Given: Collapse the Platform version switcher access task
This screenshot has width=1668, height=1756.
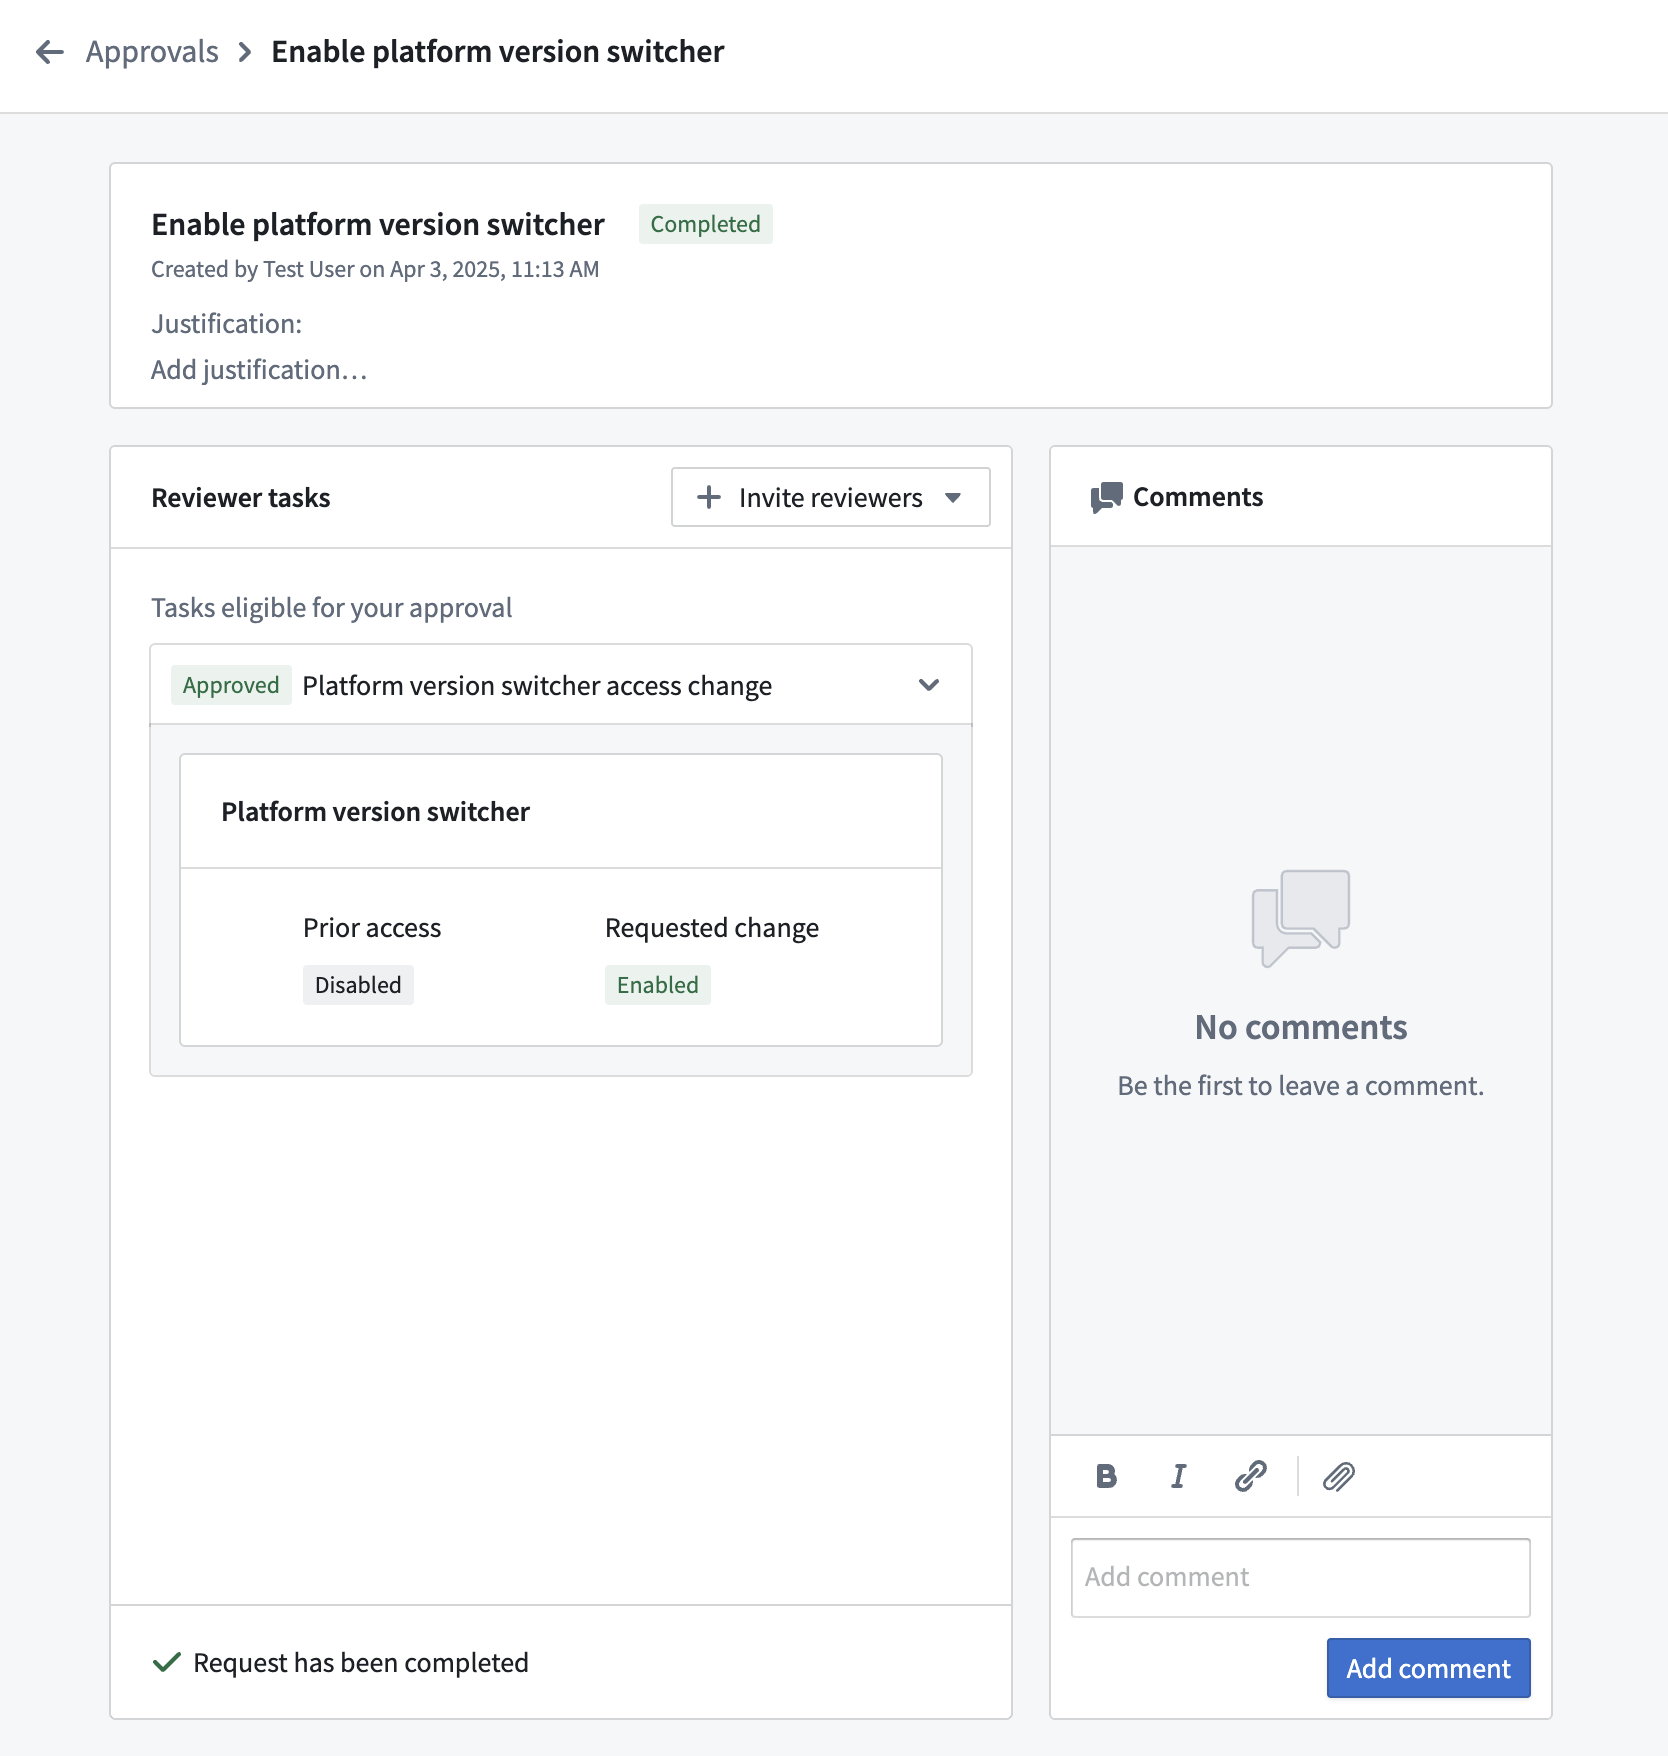Looking at the screenshot, I should pyautogui.click(x=929, y=685).
